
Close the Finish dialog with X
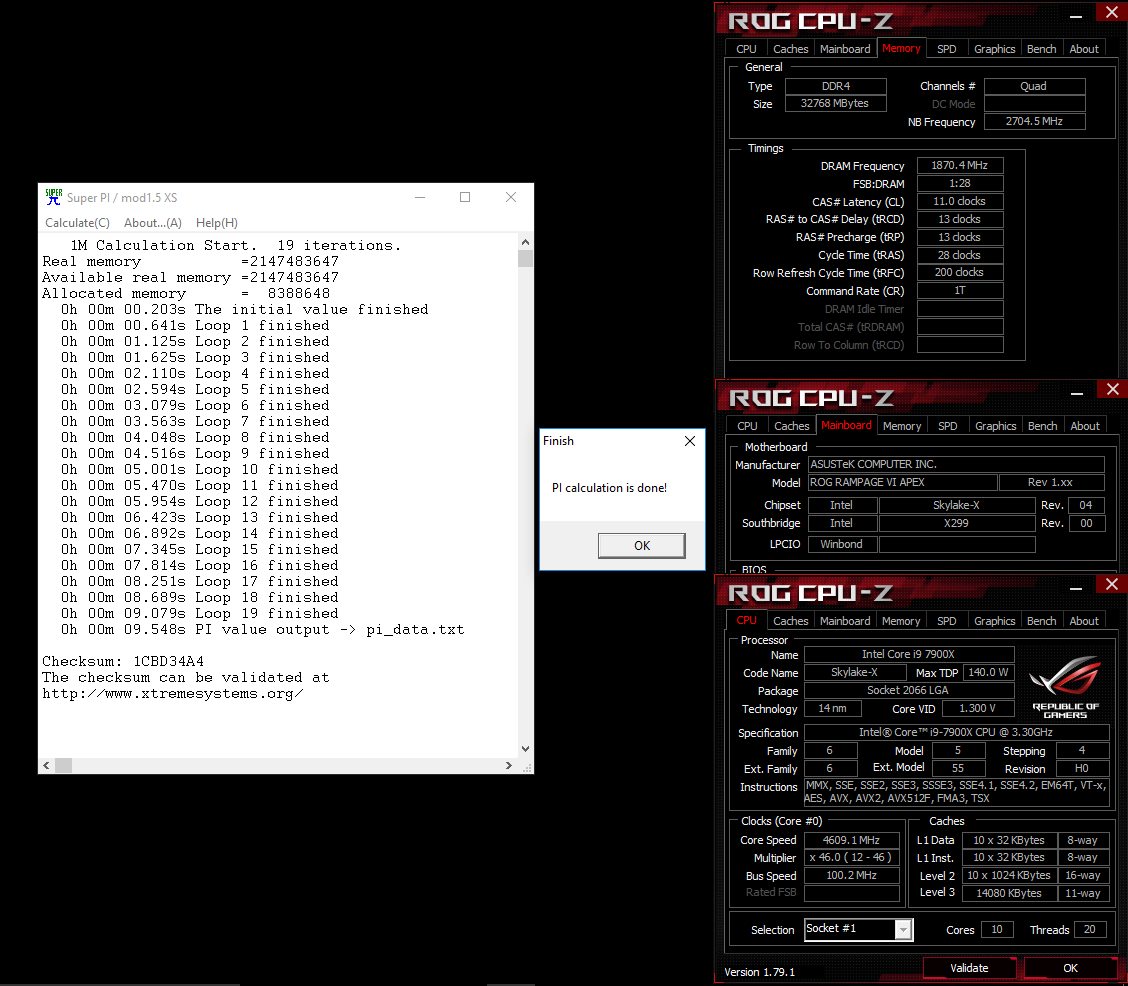pos(690,441)
